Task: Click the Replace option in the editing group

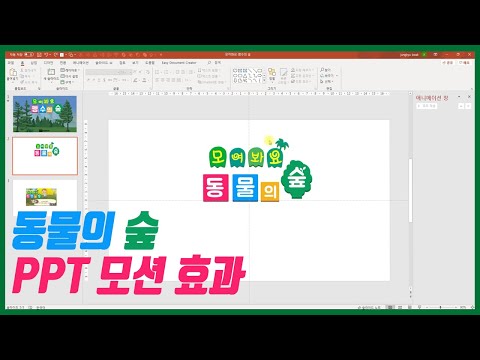Action: tap(329, 76)
